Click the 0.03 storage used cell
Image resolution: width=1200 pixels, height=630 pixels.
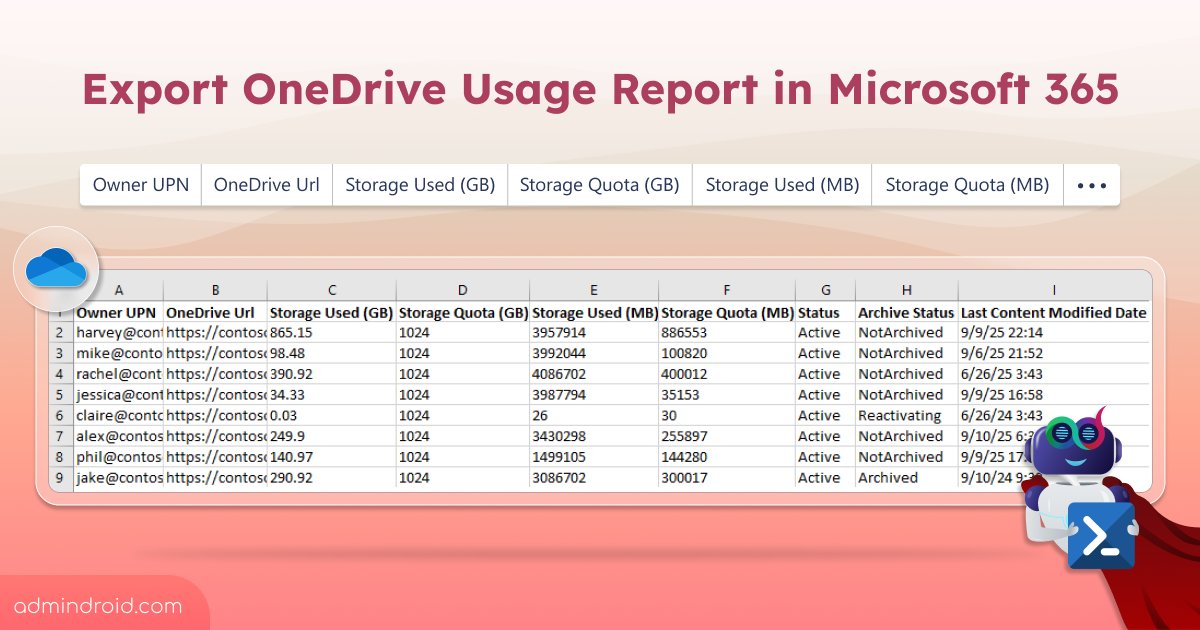pyautogui.click(x=332, y=415)
